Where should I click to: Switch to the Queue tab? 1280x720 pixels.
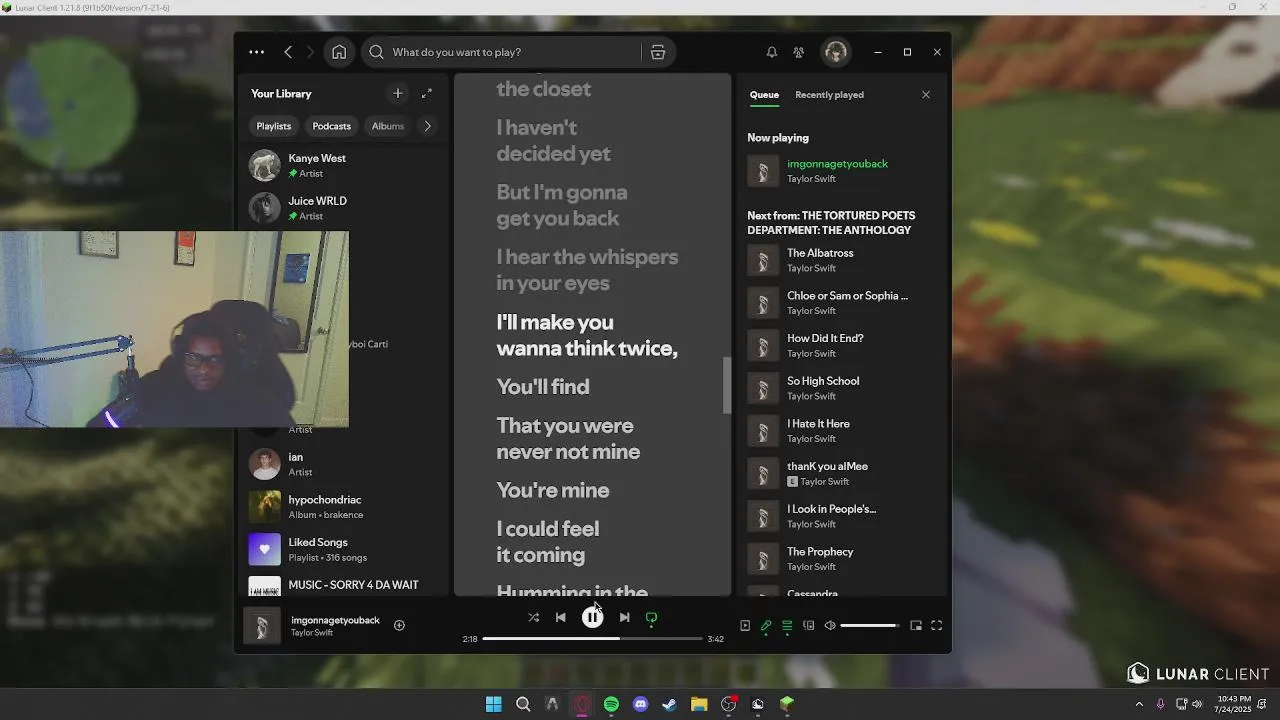764,95
